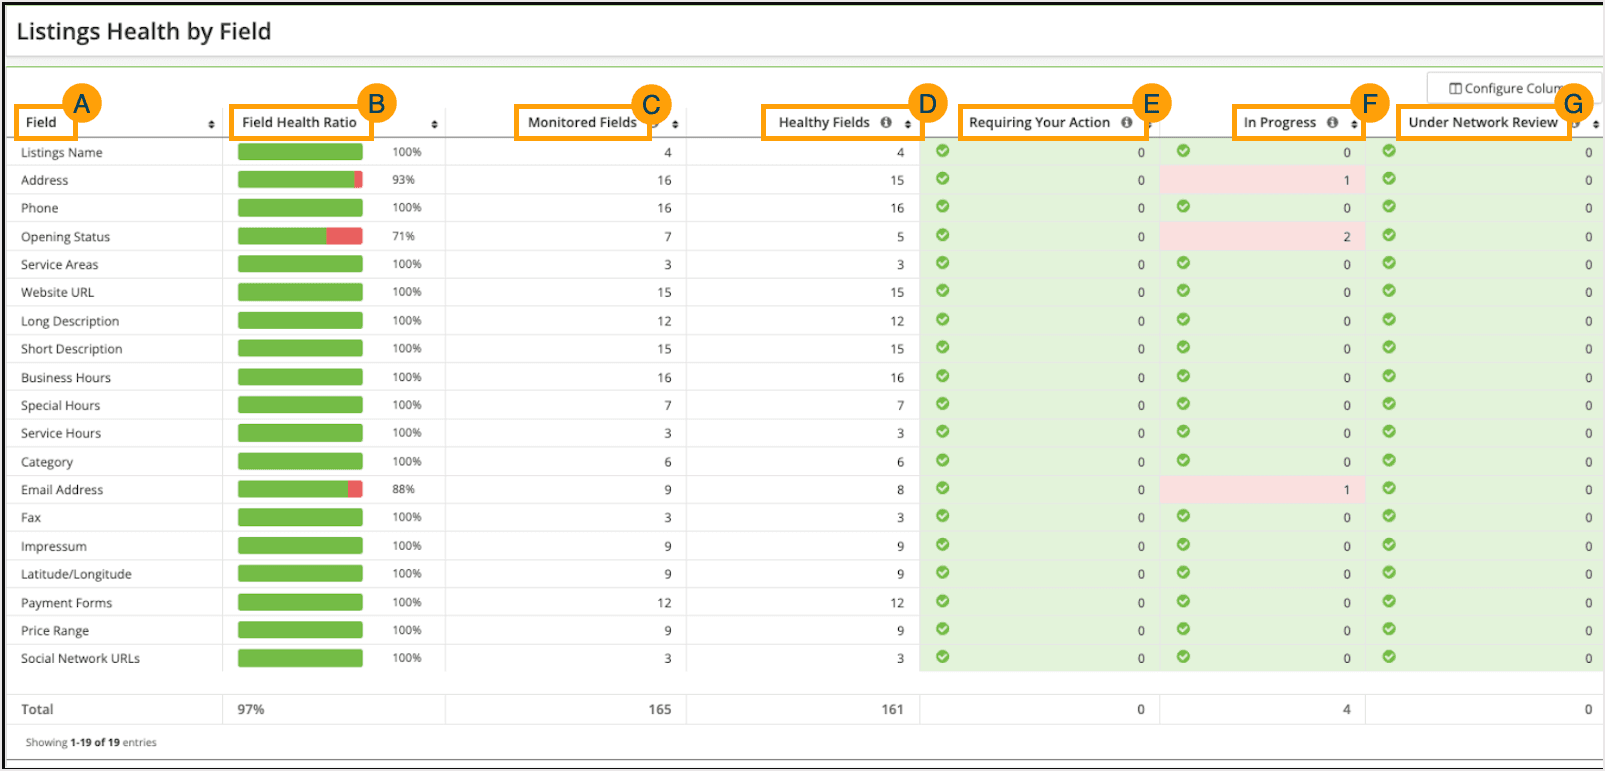Click green check in Phone In Progress cell

click(x=1183, y=207)
